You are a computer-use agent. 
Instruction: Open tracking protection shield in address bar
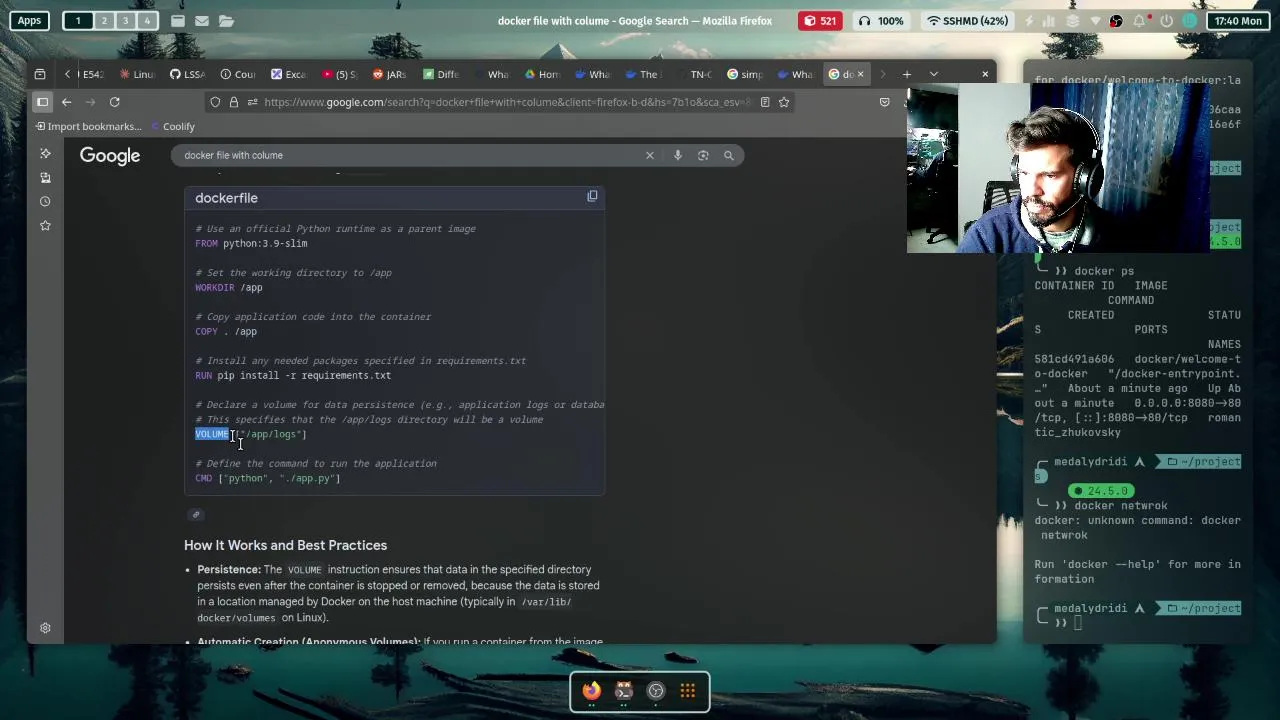tap(215, 102)
